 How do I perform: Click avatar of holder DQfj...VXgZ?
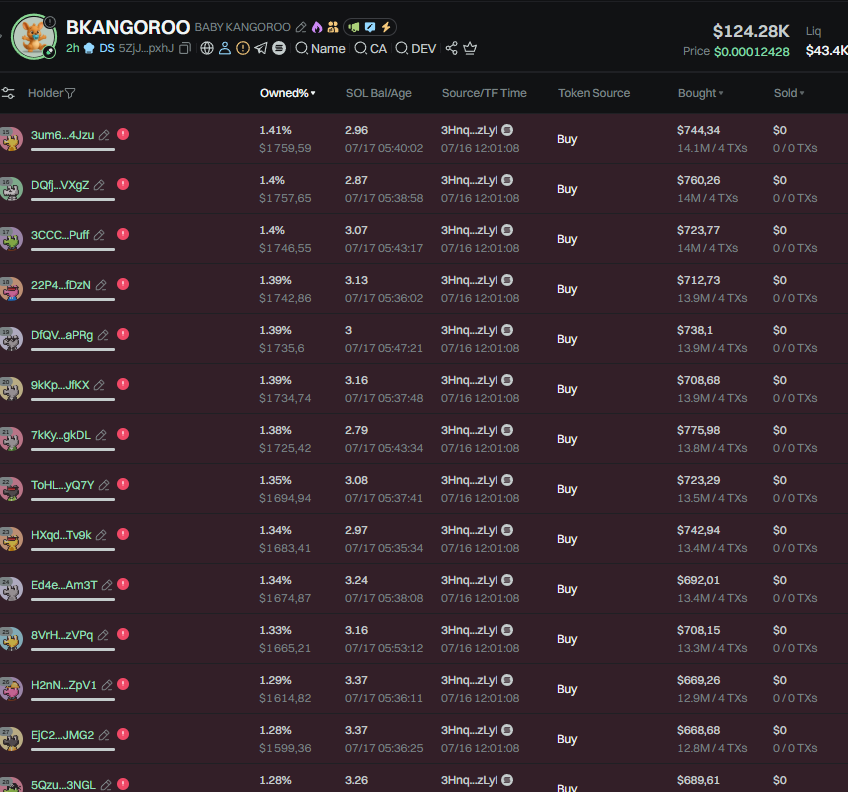(11, 189)
